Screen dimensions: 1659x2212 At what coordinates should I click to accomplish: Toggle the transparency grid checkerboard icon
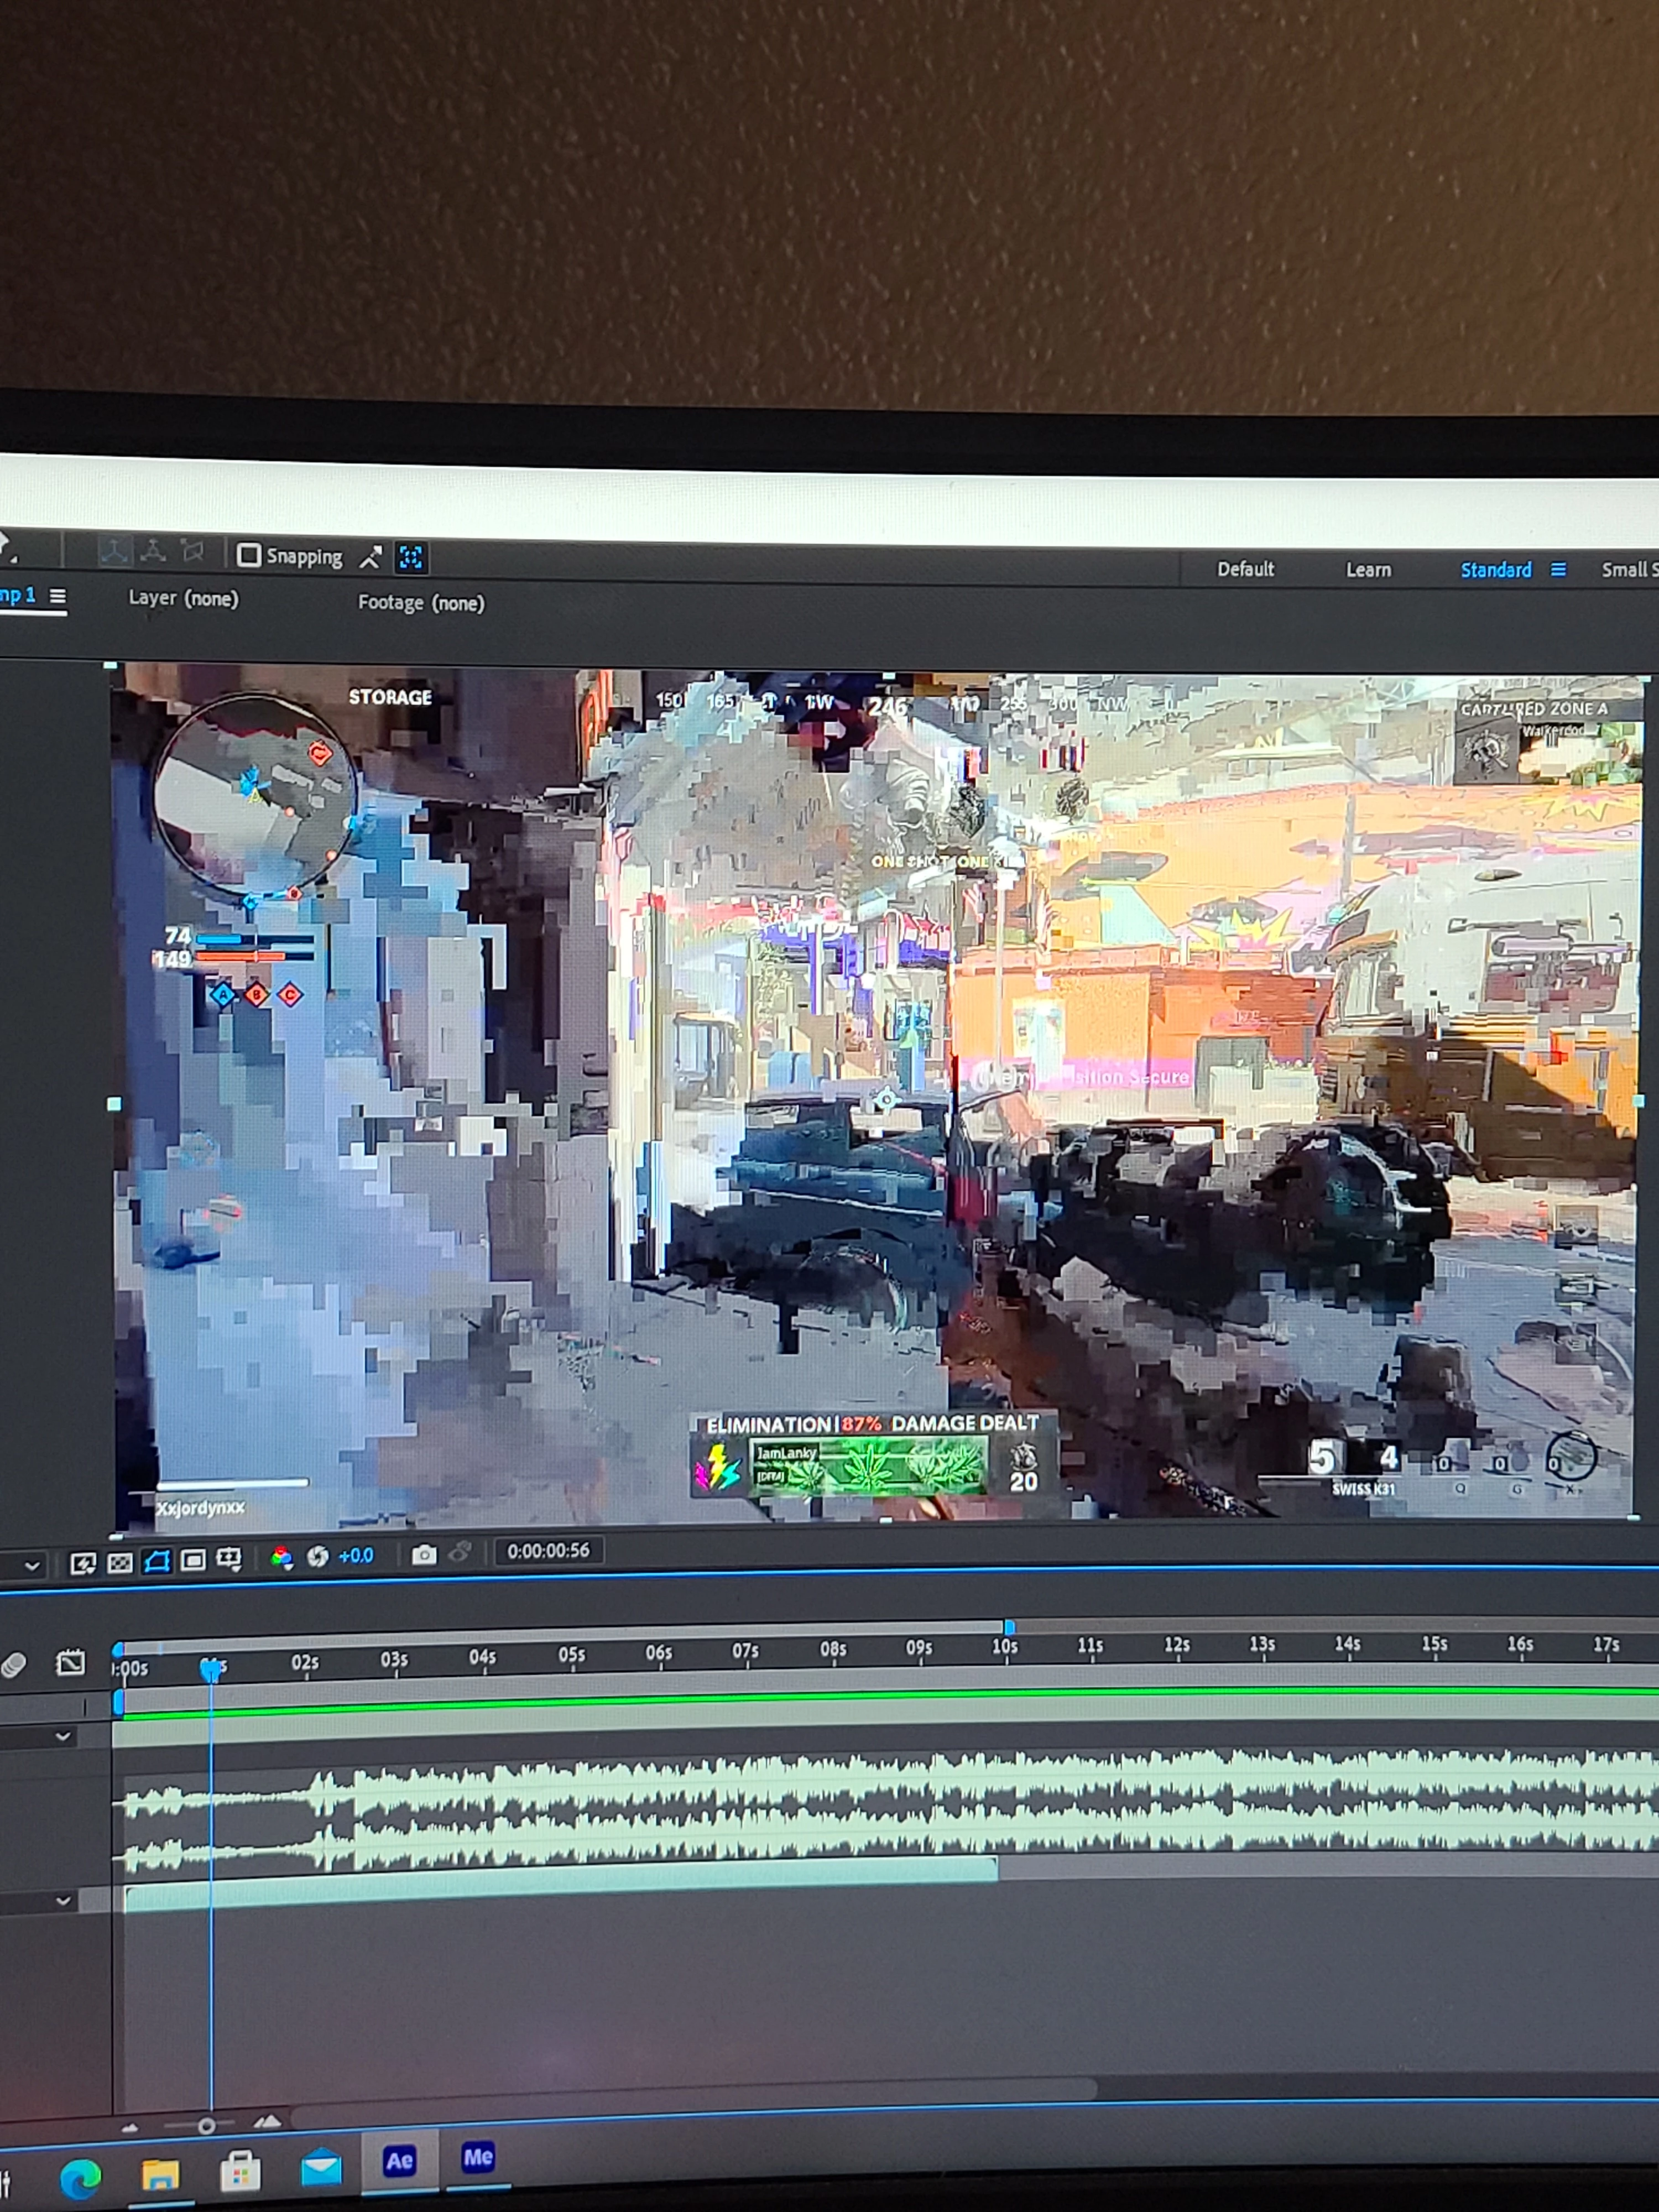tap(120, 1562)
